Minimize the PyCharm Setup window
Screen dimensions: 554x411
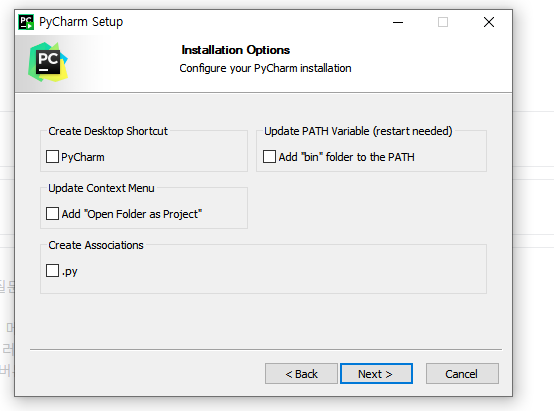click(398, 22)
